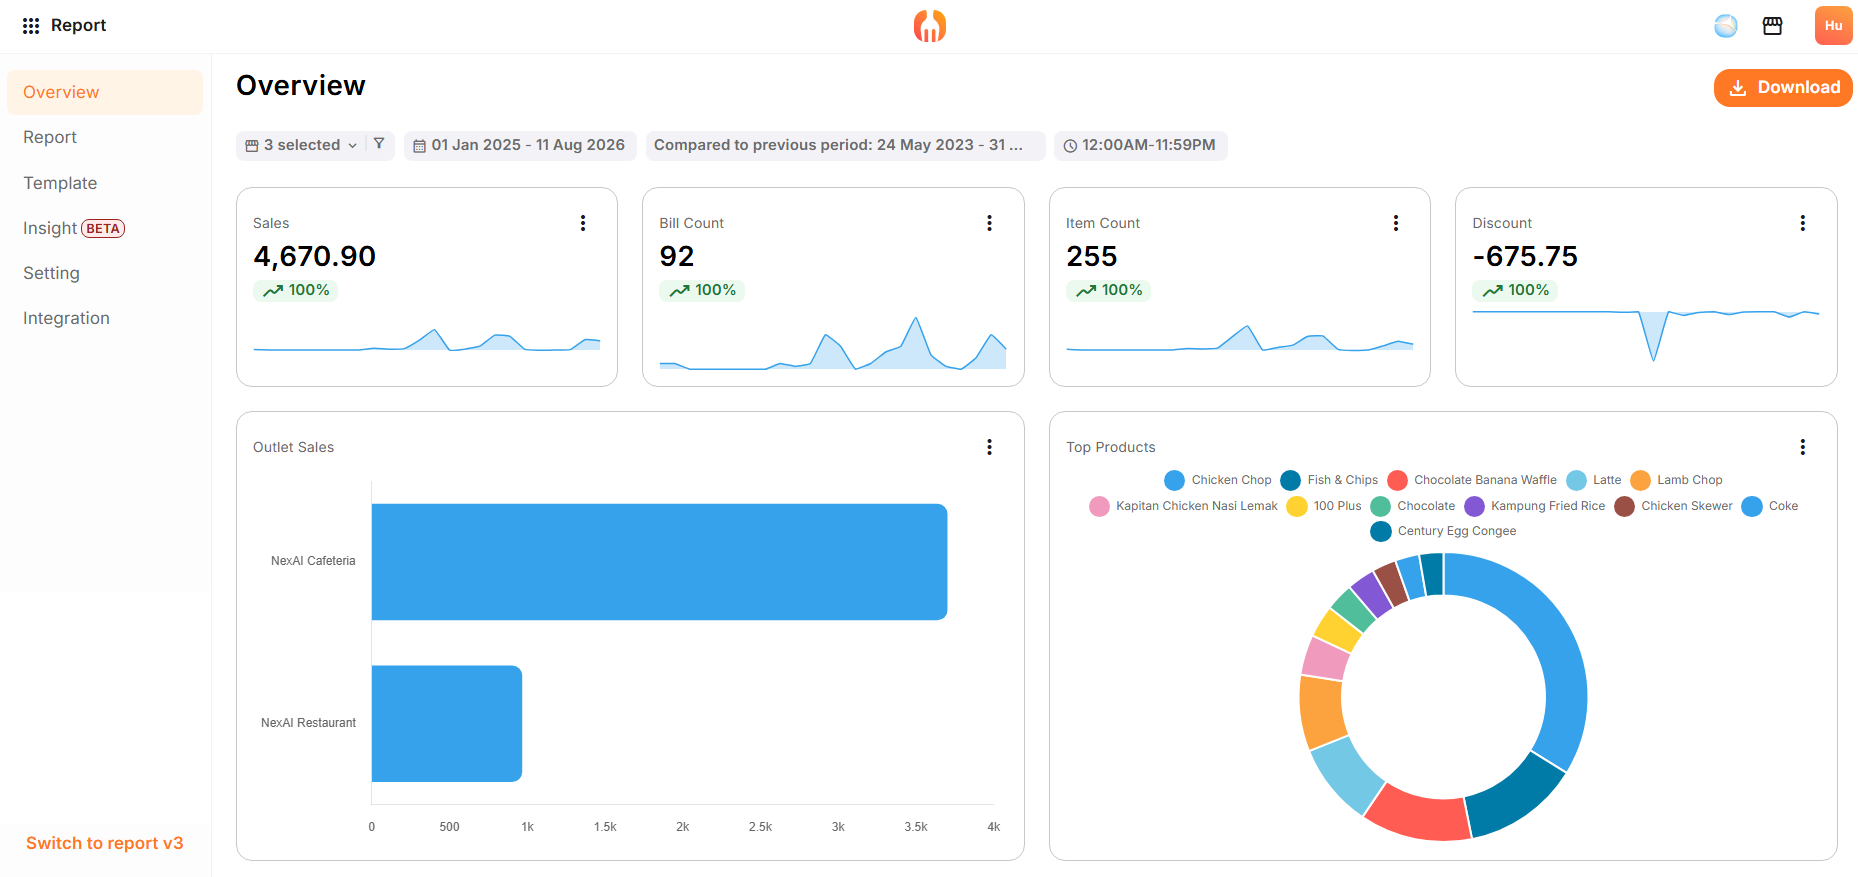Toggle Chicken Chop legend swatch
Viewport: 1858px width, 877px height.
click(1174, 480)
